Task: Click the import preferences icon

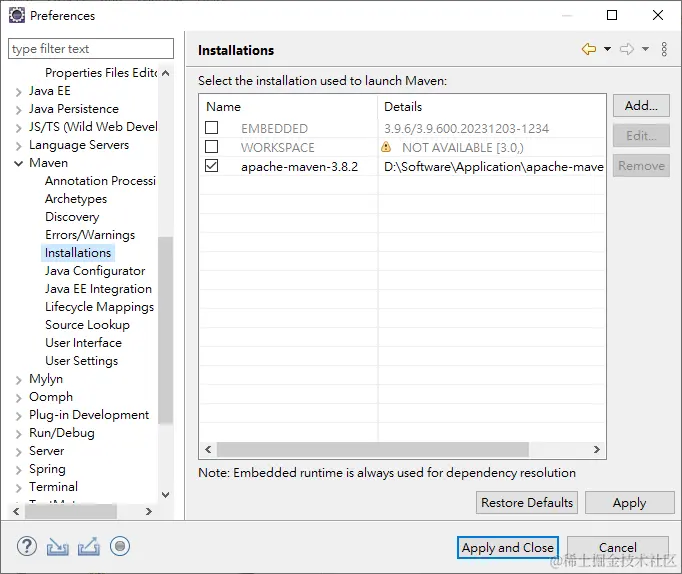Action: coord(57,547)
